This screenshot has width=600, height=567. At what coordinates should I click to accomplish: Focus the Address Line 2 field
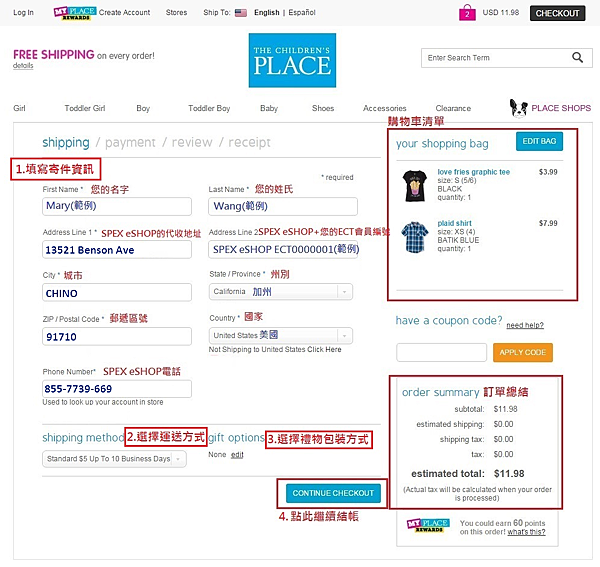coord(283,250)
